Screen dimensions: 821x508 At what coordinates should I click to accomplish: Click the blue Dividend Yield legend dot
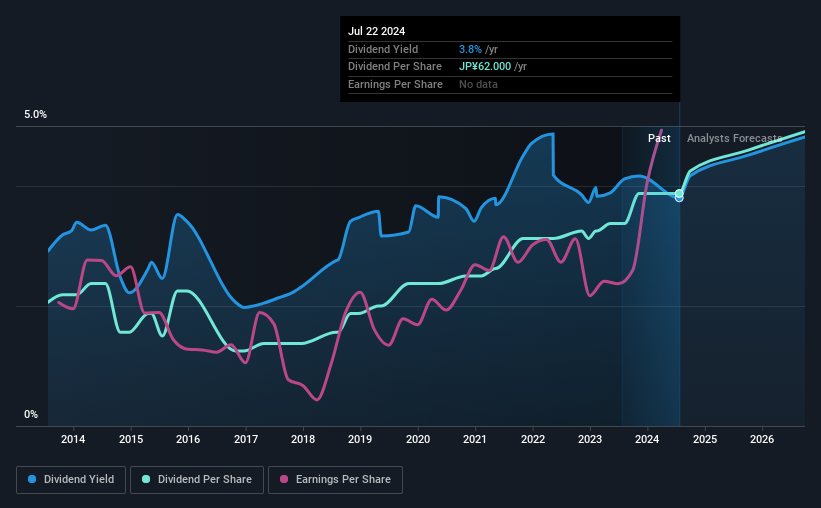pyautogui.click(x=32, y=479)
